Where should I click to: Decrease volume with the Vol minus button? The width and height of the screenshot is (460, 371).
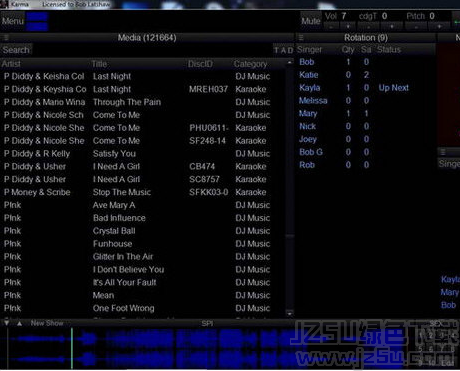coord(331,26)
